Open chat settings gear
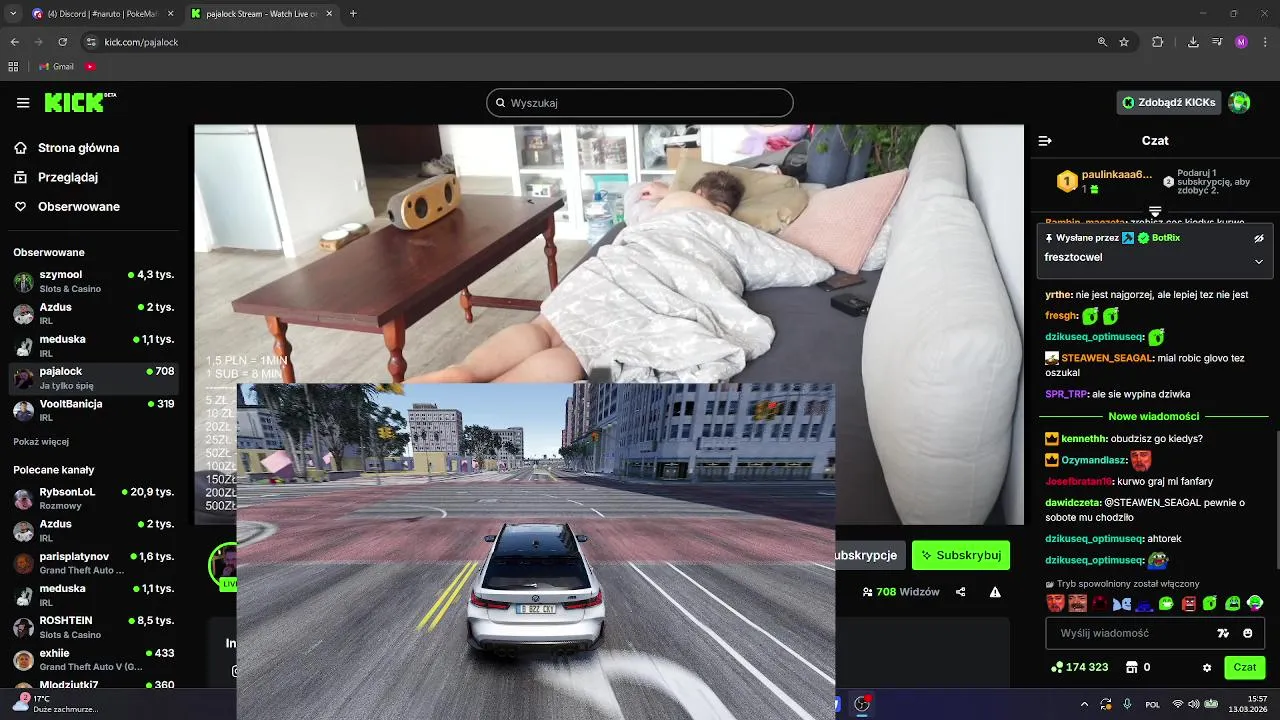Image resolution: width=1280 pixels, height=720 pixels. [x=1207, y=667]
